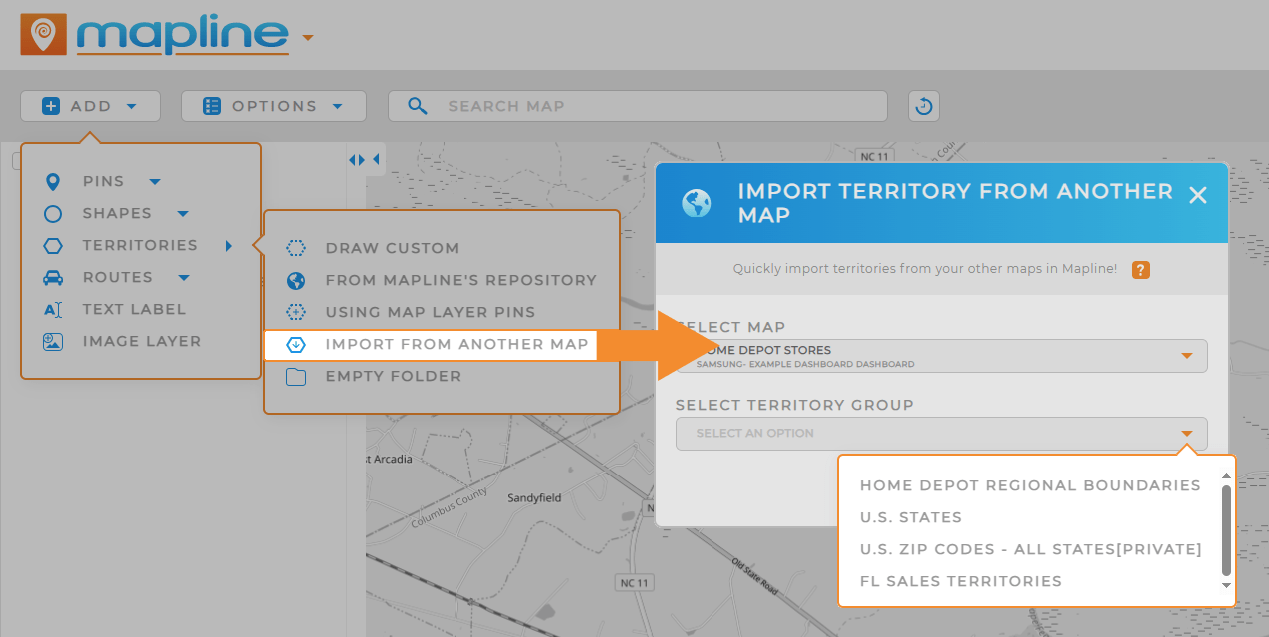Click the map refresh icon near the search bar
1269x637 pixels.
tap(923, 105)
